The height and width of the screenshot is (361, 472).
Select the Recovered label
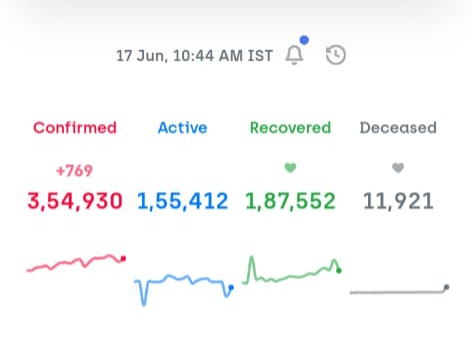(x=290, y=128)
